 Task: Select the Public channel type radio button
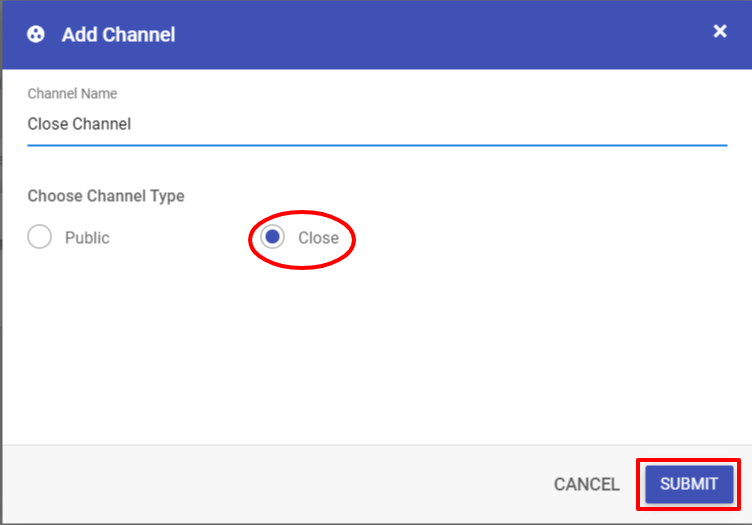pyautogui.click(x=39, y=237)
